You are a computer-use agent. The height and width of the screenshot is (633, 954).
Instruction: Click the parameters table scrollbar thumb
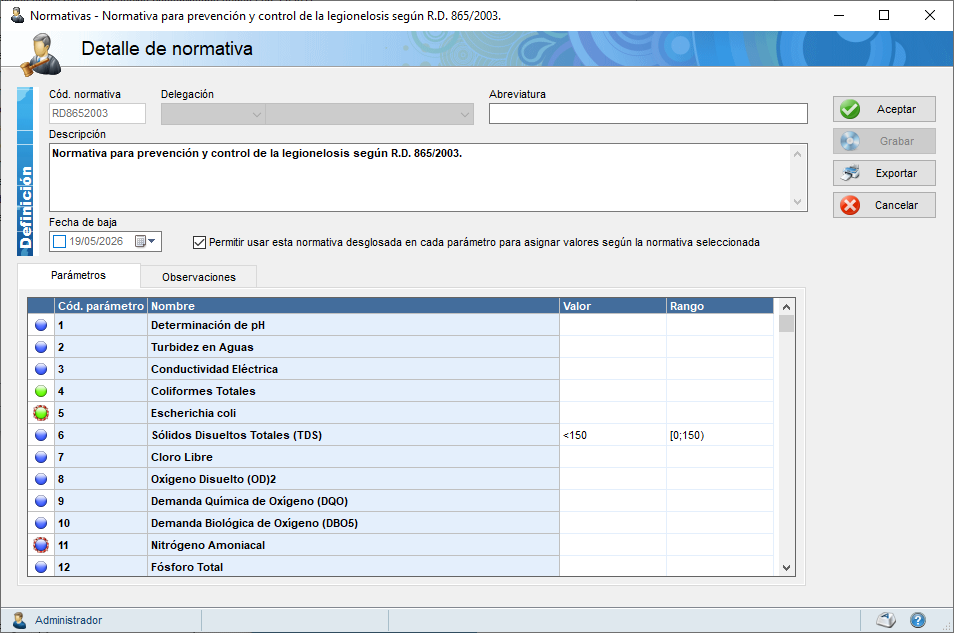pyautogui.click(x=786, y=323)
